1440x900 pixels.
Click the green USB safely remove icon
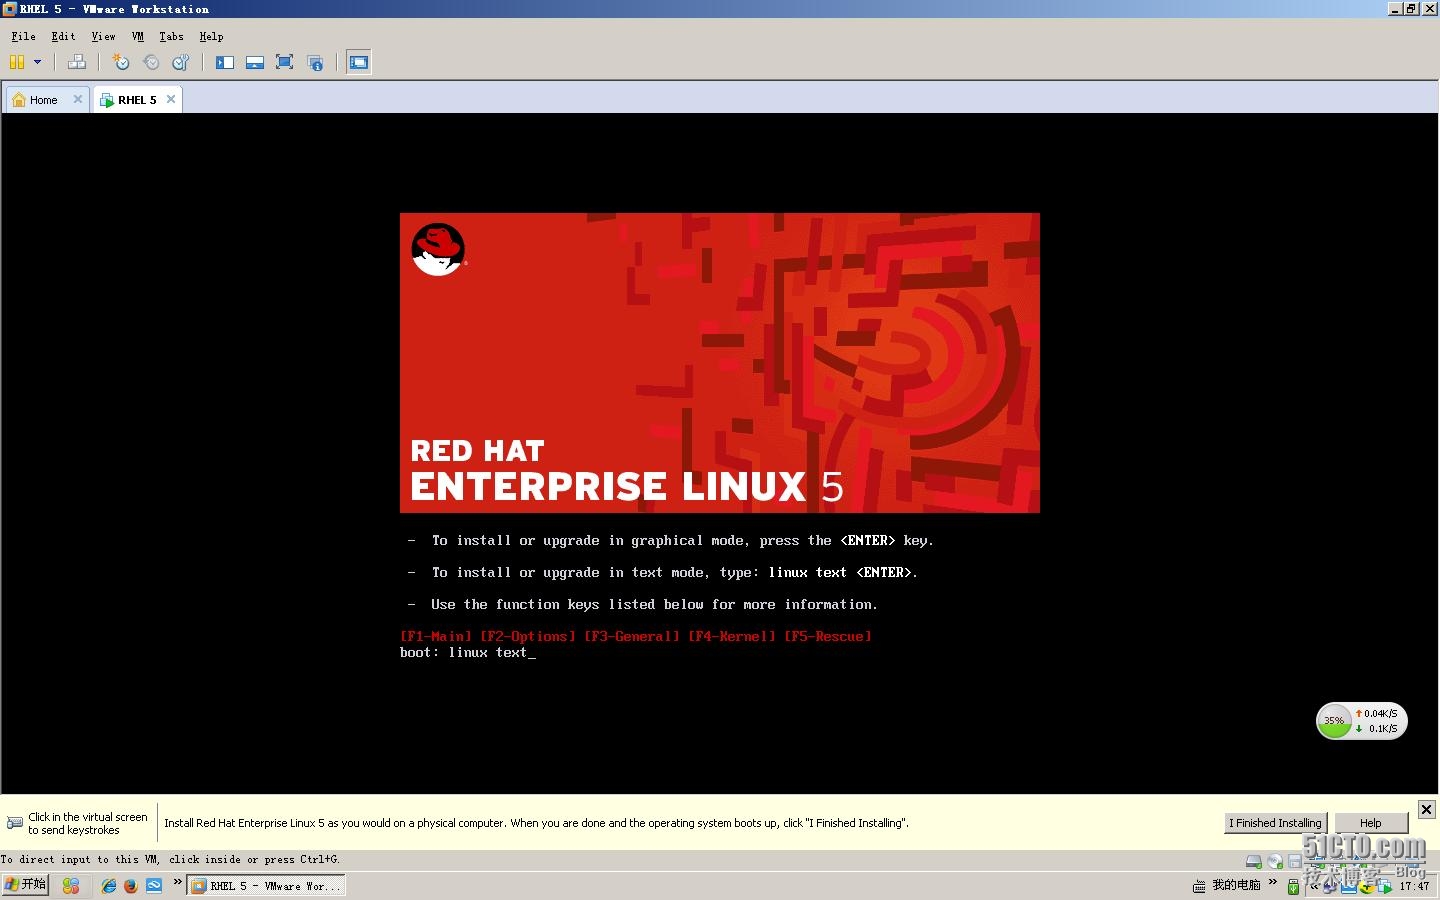(1293, 886)
